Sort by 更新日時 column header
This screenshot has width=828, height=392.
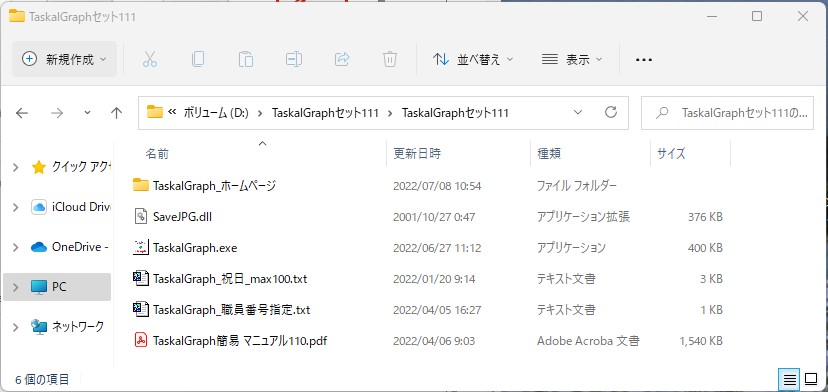coord(417,154)
